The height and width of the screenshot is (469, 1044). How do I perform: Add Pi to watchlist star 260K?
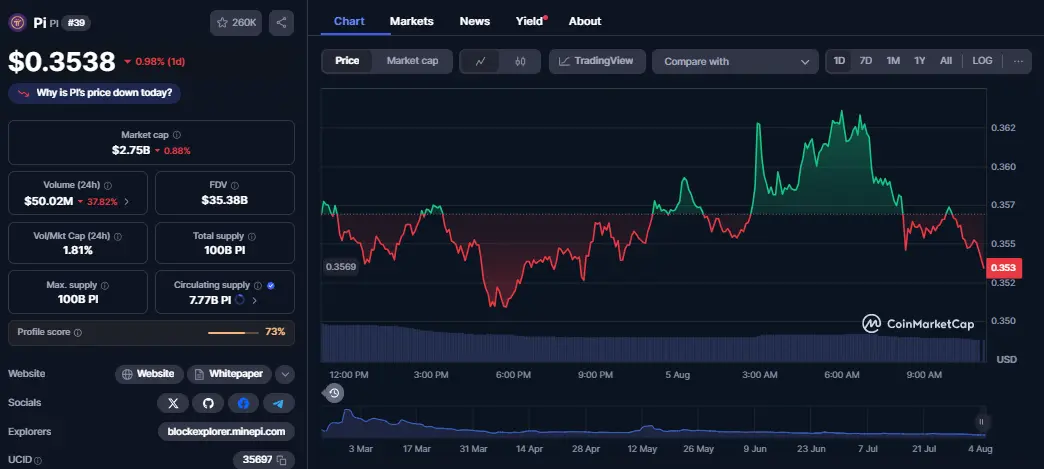236,23
